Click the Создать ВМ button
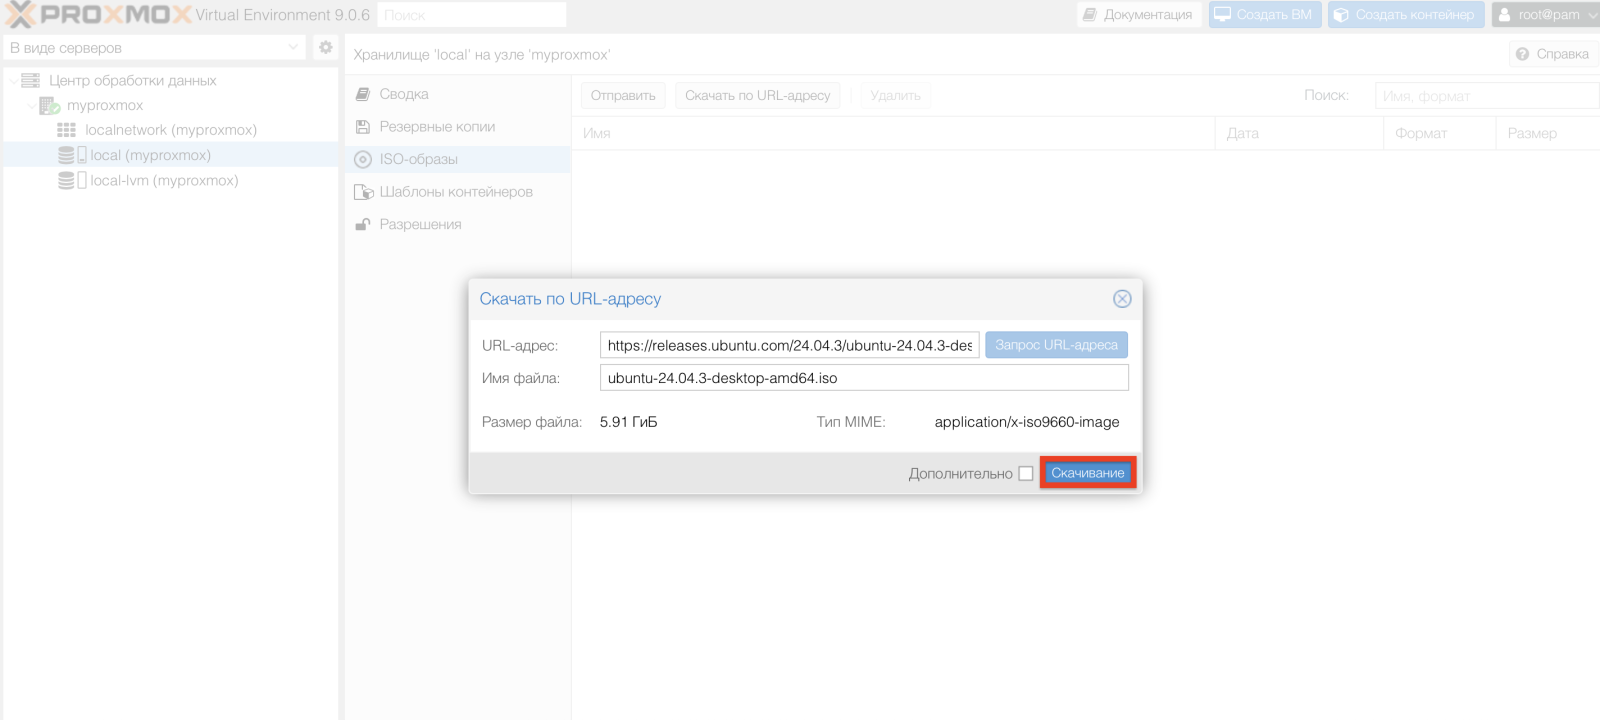This screenshot has width=1600, height=720. [1264, 15]
